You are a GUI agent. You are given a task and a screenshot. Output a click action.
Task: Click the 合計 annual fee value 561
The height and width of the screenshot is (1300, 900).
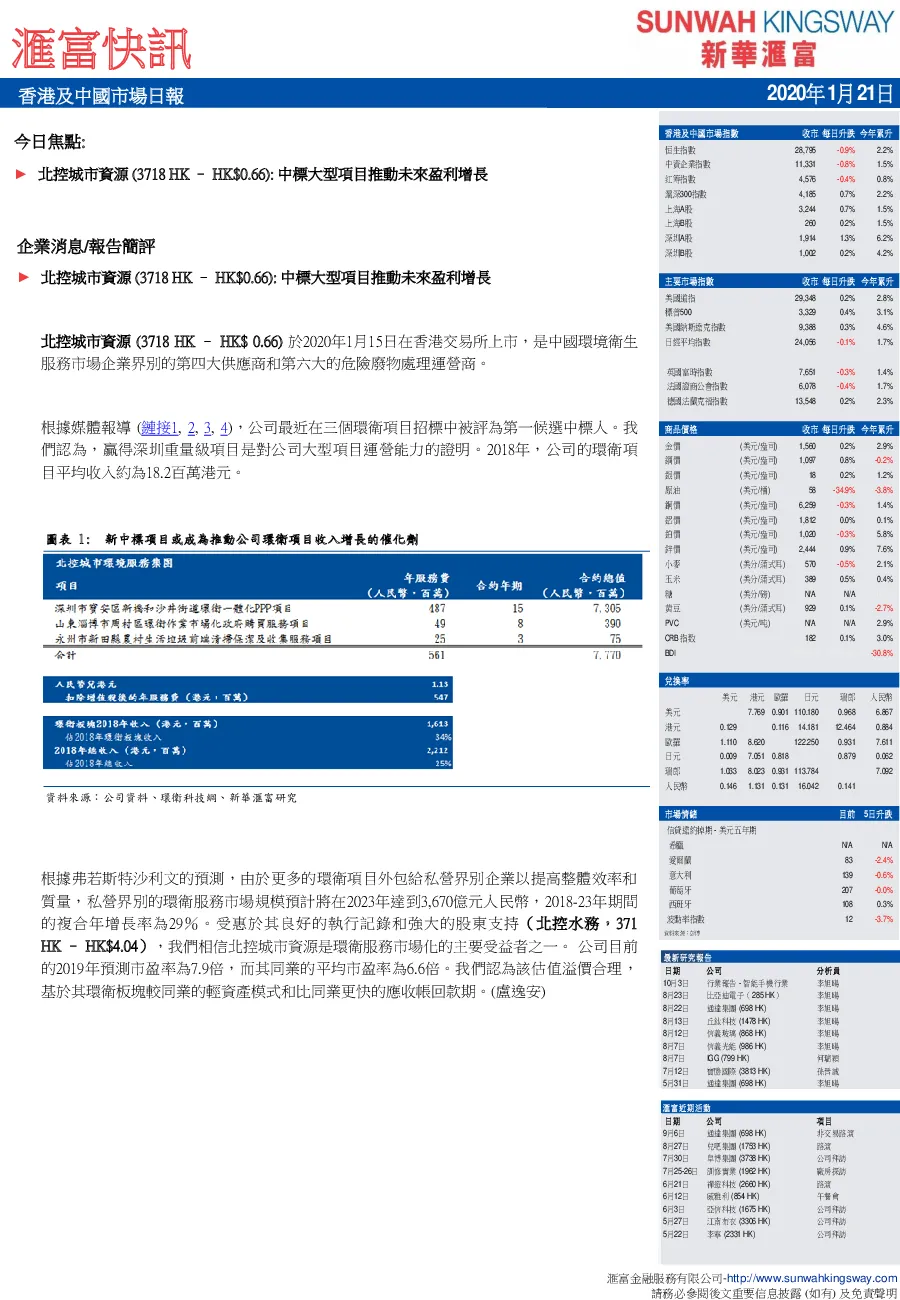(437, 655)
